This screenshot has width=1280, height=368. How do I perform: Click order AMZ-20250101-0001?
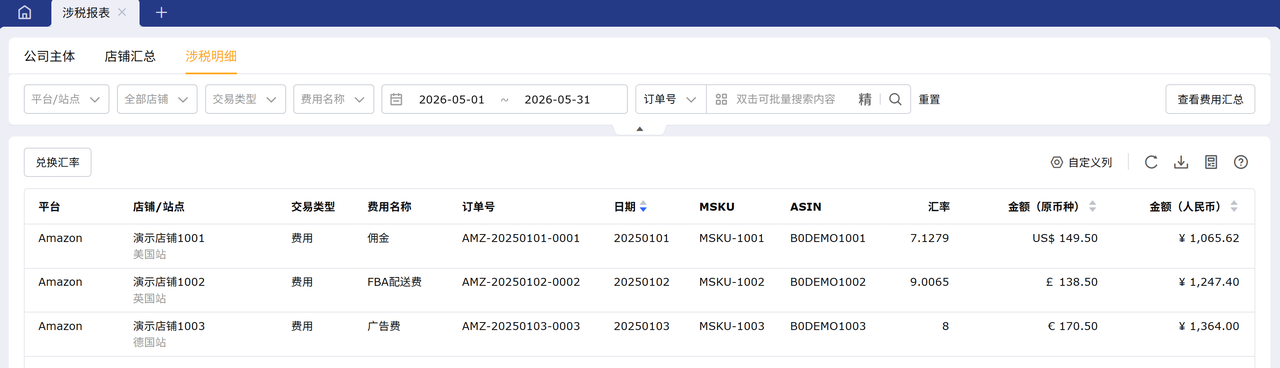pyautogui.click(x=521, y=238)
